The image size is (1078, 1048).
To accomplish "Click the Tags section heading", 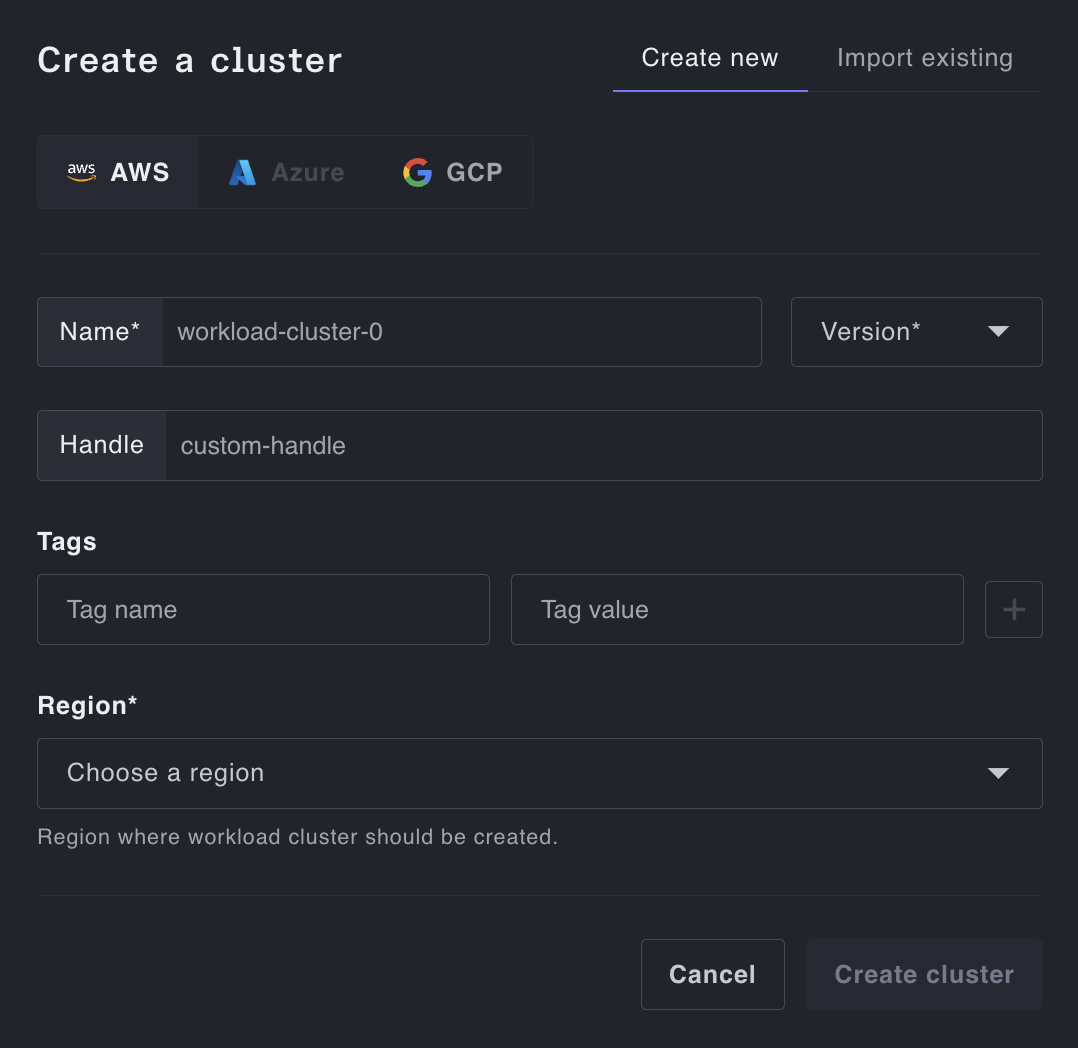I will 67,541.
